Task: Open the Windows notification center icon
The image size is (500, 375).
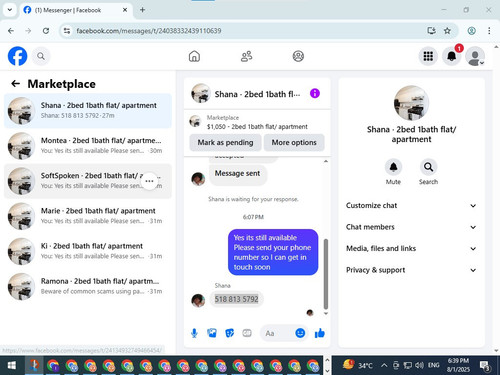Action: pyautogui.click(x=485, y=366)
